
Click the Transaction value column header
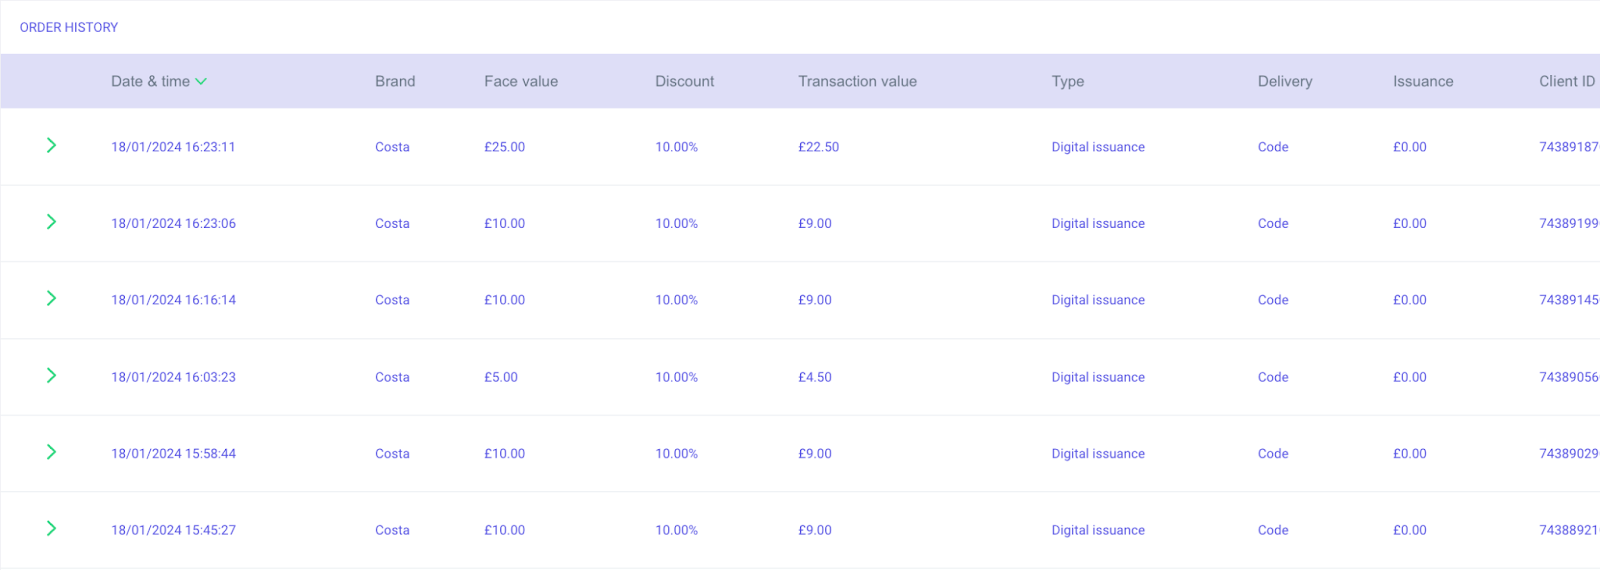857,82
